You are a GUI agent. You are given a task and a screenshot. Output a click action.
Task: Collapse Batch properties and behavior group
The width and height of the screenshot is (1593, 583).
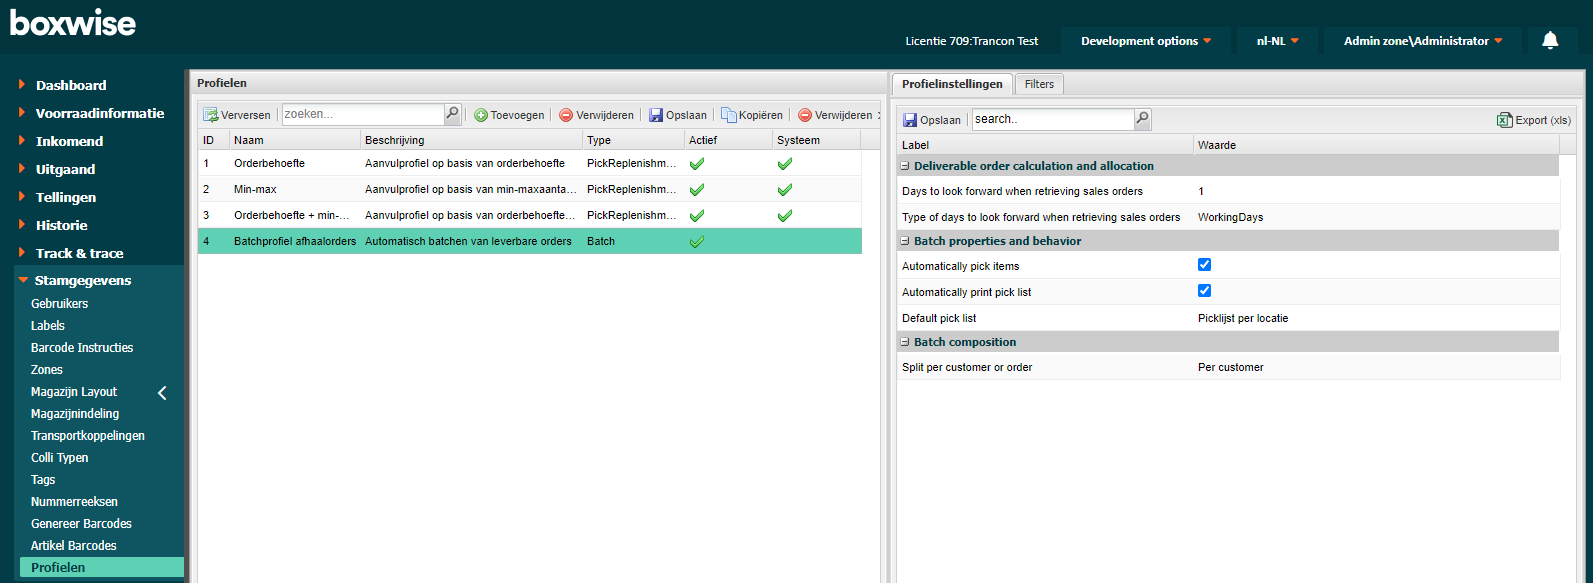[905, 241]
